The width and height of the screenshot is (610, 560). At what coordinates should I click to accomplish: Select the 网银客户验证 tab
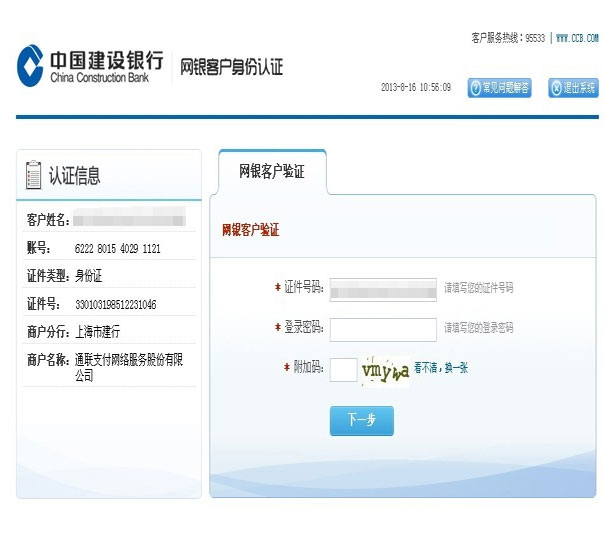[x=272, y=171]
